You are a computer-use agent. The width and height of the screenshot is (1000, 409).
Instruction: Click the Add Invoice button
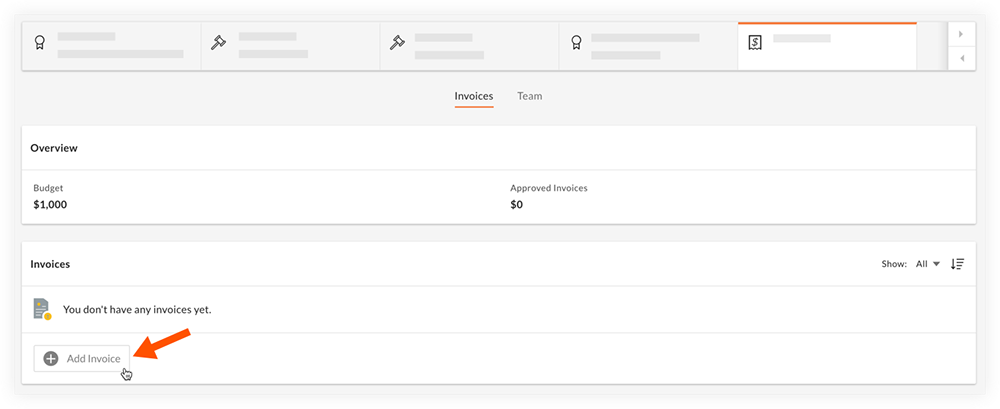coord(82,359)
